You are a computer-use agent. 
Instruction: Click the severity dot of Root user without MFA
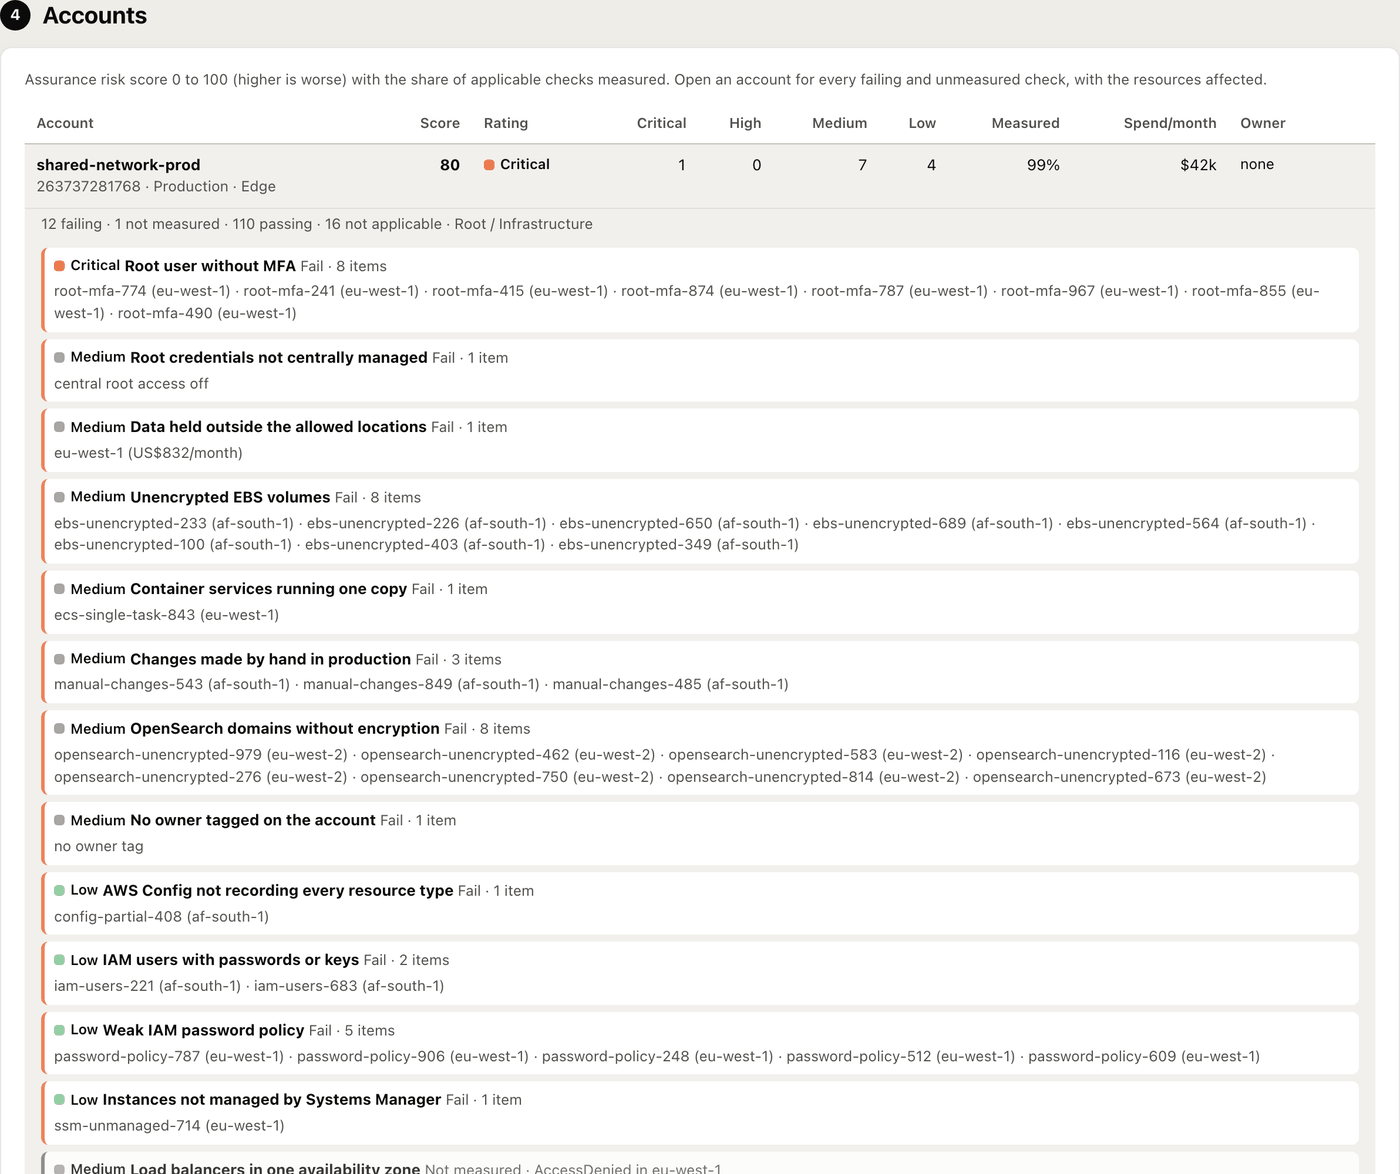click(59, 266)
